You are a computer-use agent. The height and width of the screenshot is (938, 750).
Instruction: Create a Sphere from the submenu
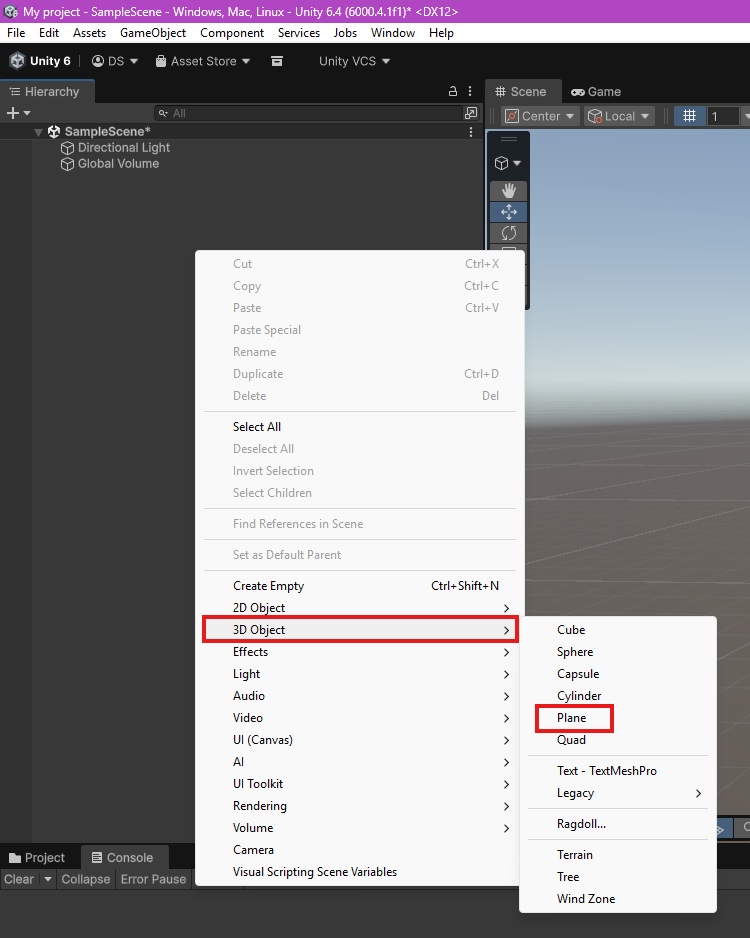pos(618,652)
